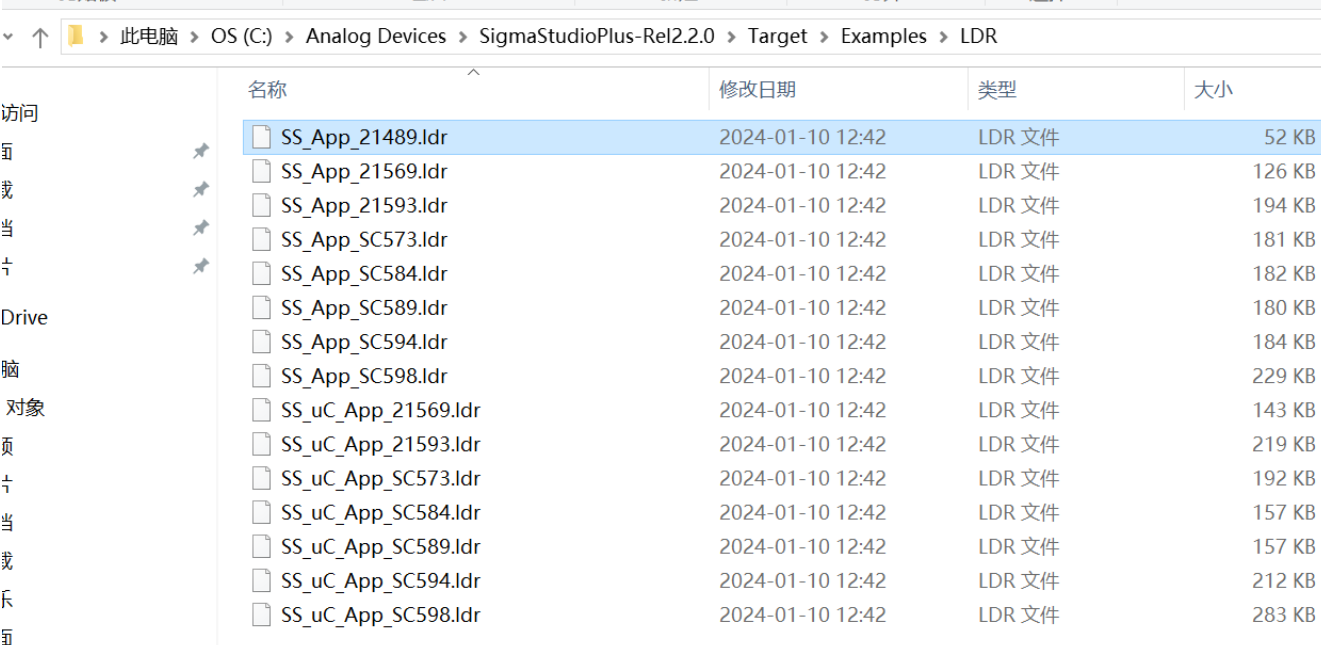1321x645 pixels.
Task: Expand the chevron after Examples breadcrumb
Action: click(943, 37)
